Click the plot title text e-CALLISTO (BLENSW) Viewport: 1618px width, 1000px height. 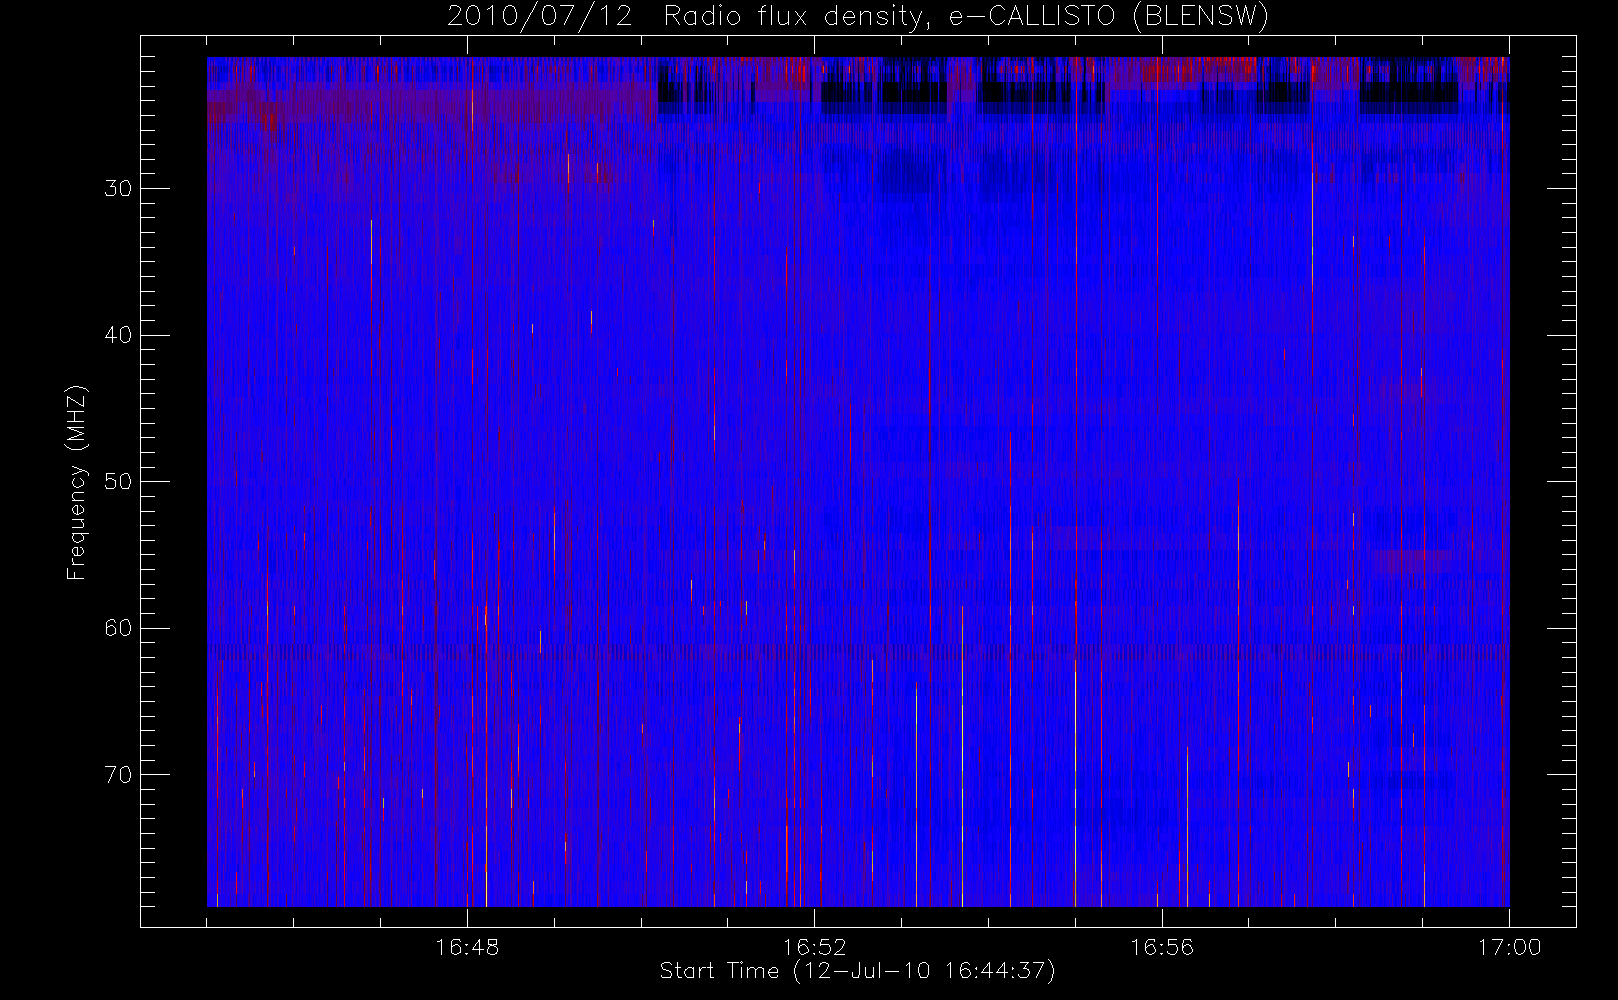1108,17
